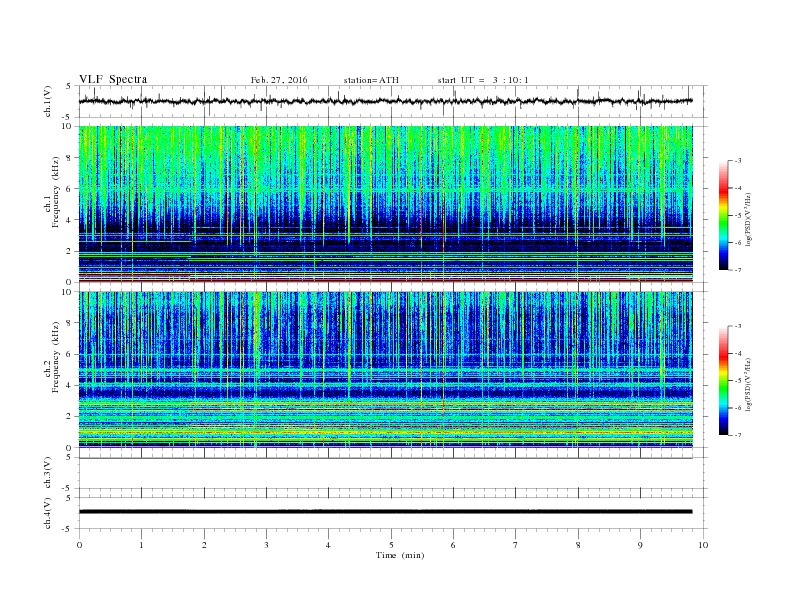792x612 pixels.
Task: Click the "-3" tick on ch.1 color bar
Action: tap(737, 161)
